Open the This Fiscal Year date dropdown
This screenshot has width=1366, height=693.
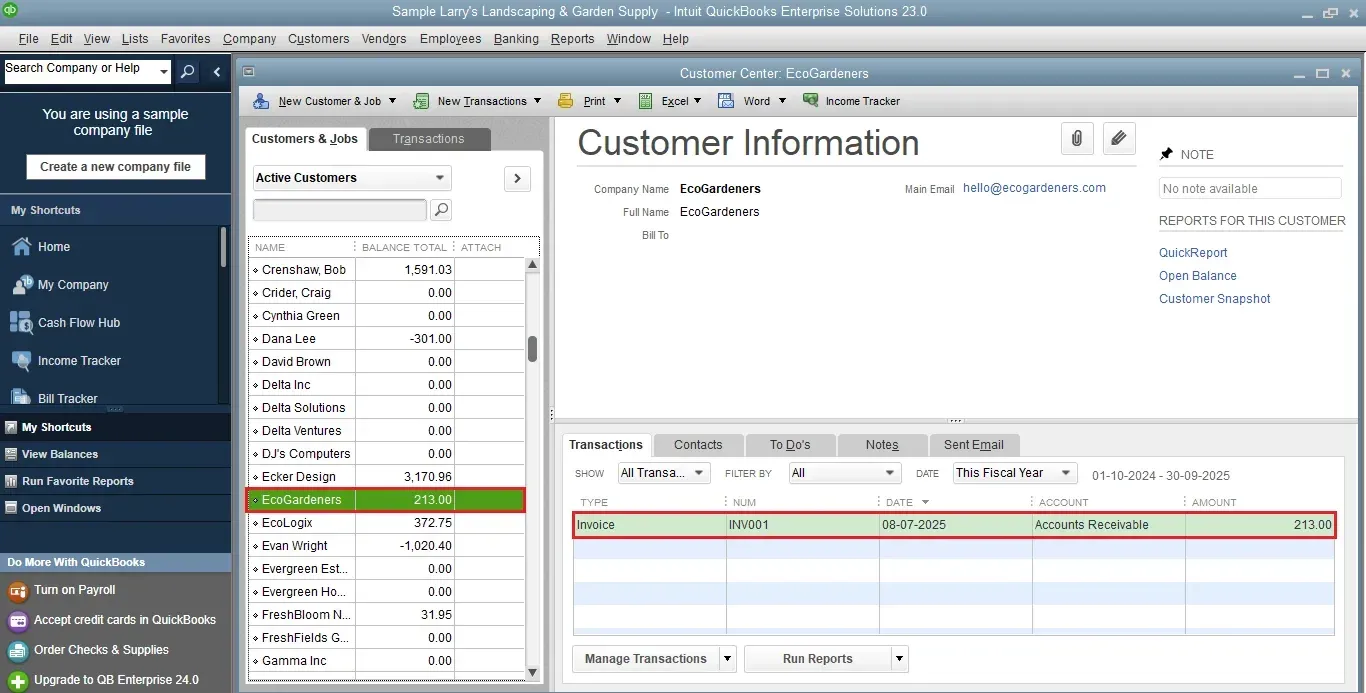pyautogui.click(x=1015, y=473)
